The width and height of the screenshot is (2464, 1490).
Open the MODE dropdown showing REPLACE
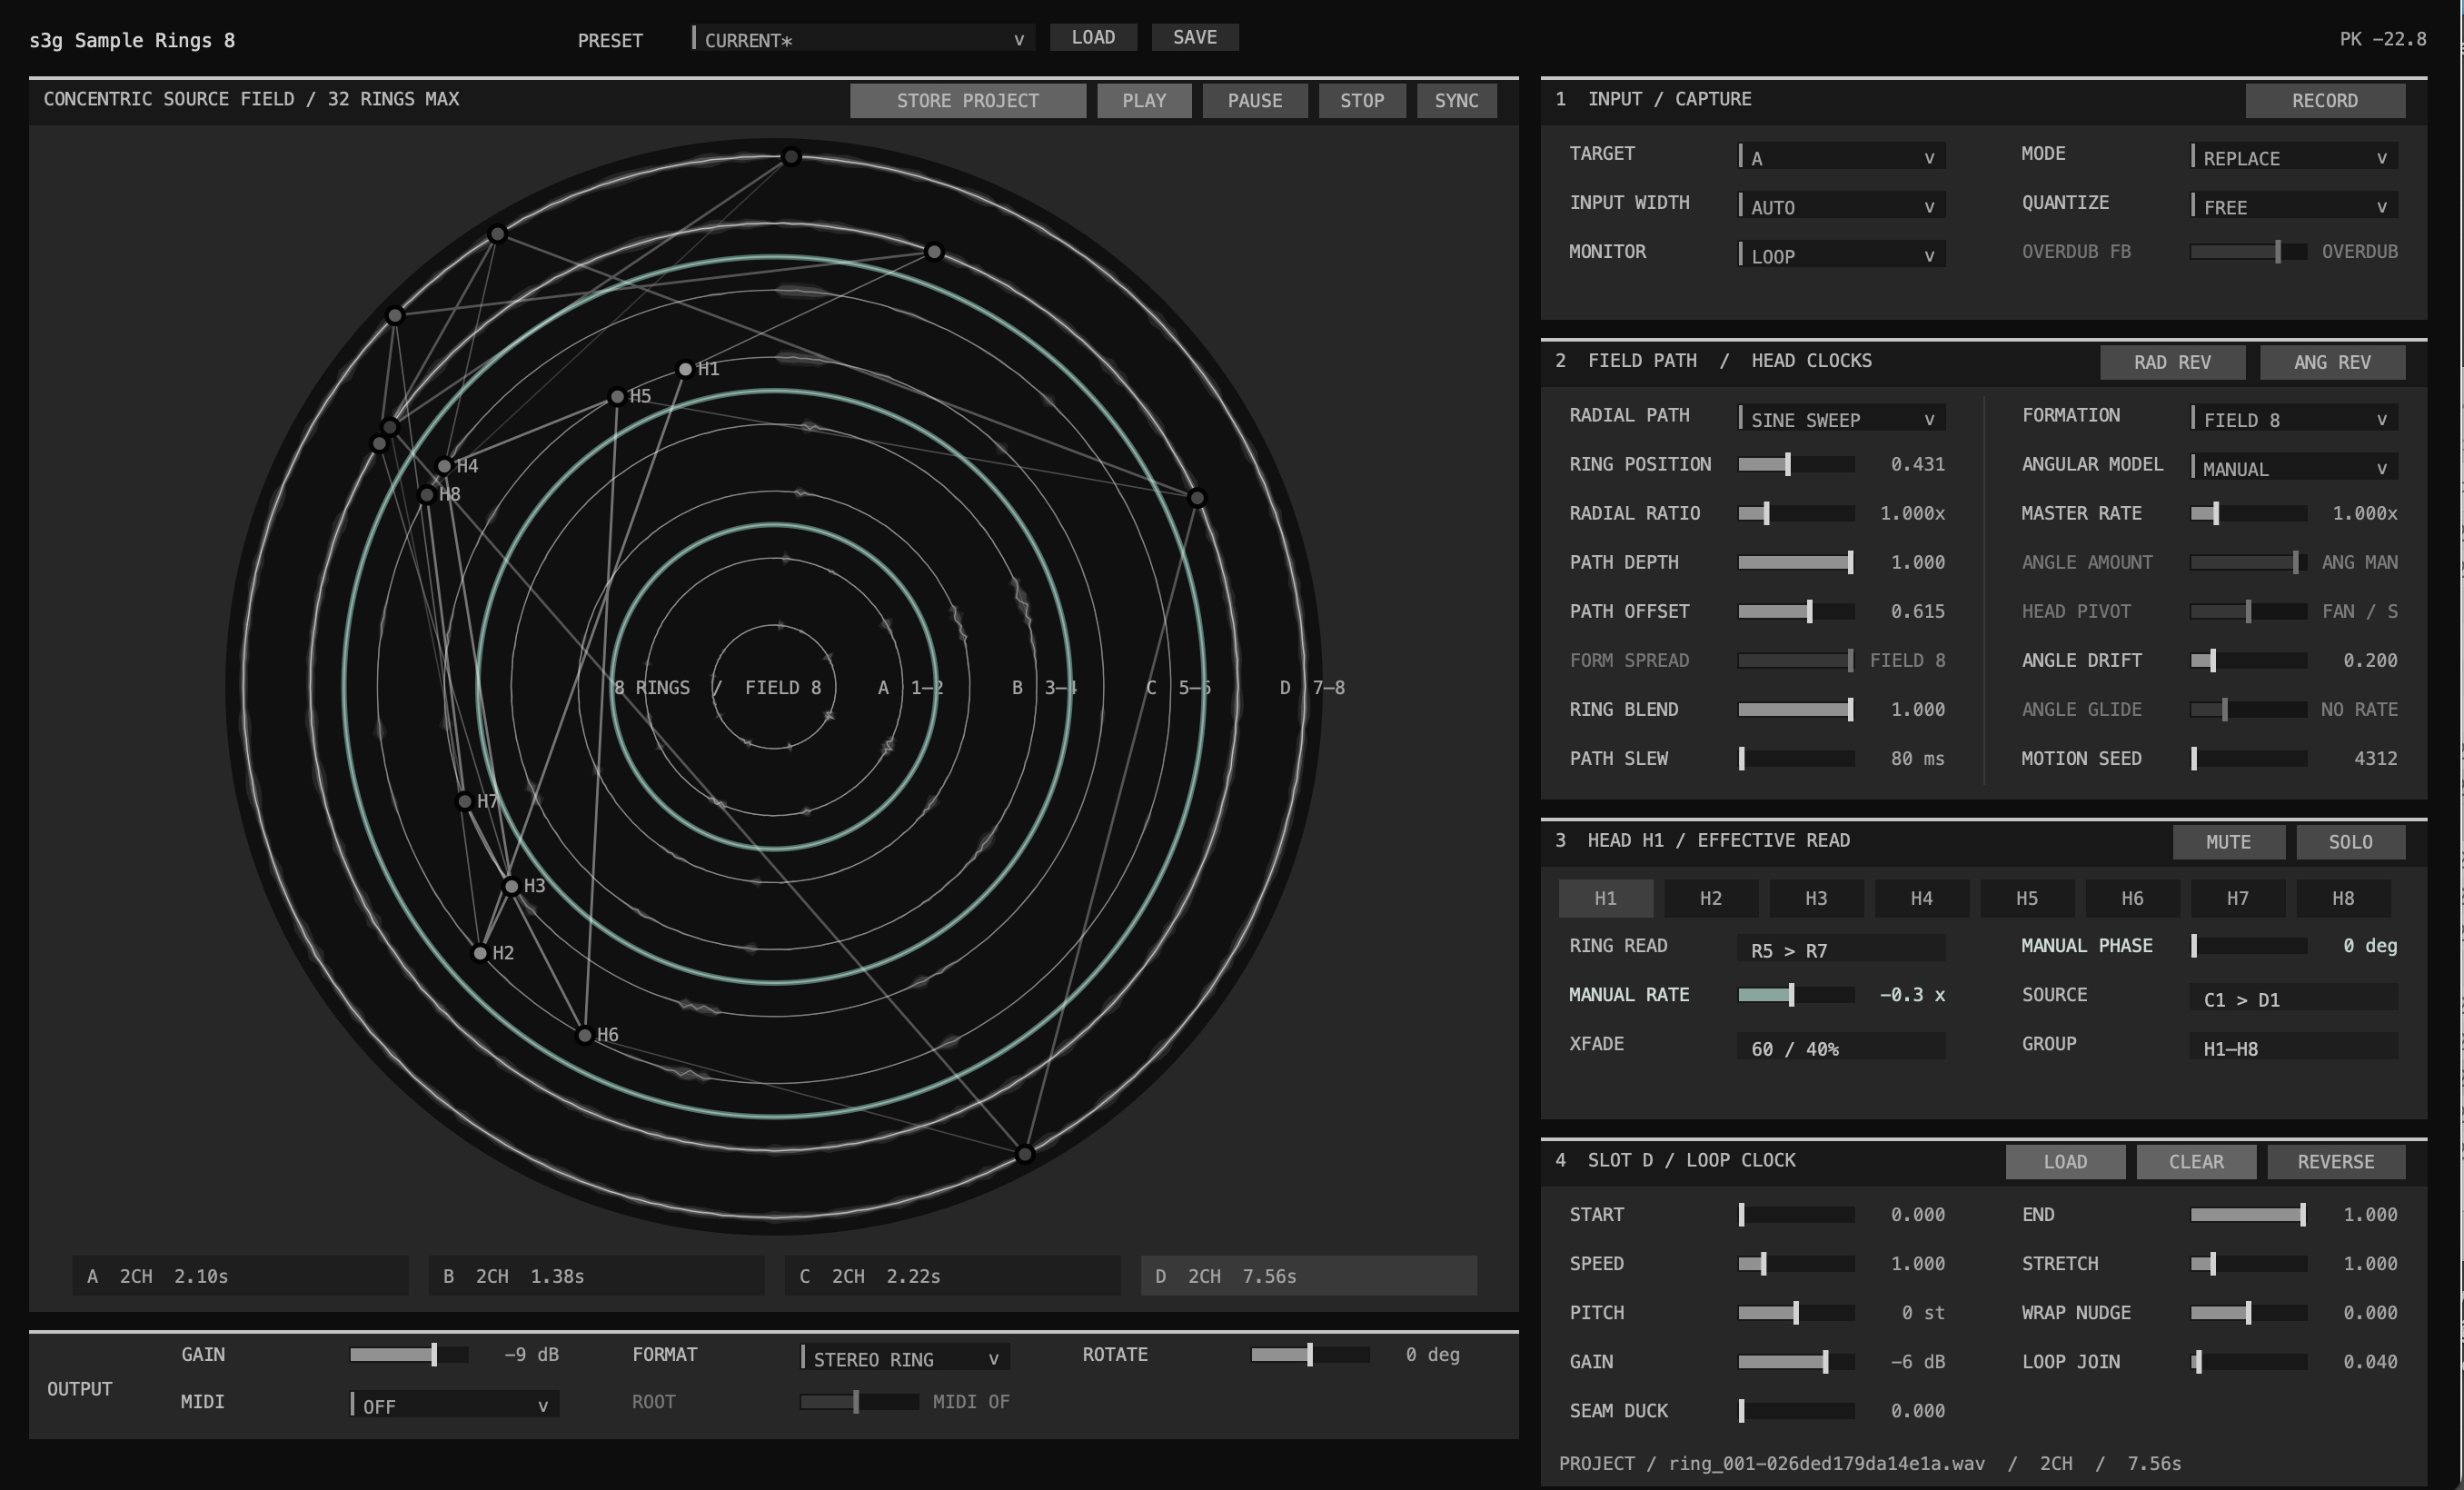[2294, 157]
